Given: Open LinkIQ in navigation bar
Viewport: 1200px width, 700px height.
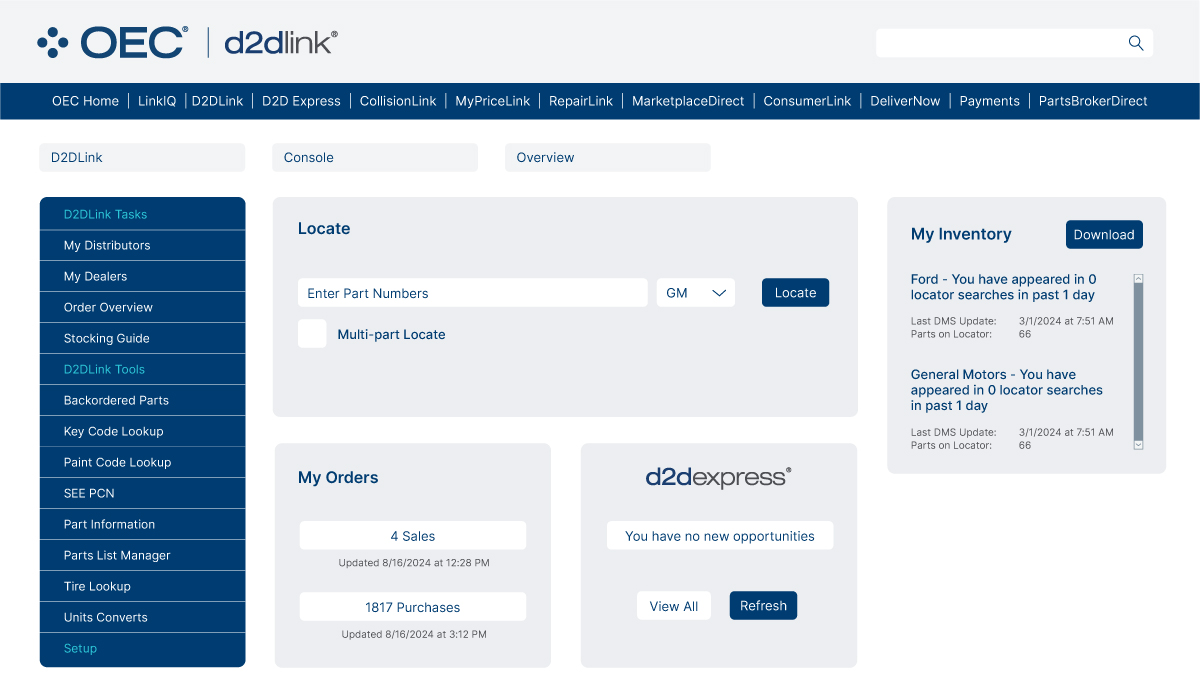Looking at the screenshot, I should pyautogui.click(x=157, y=101).
